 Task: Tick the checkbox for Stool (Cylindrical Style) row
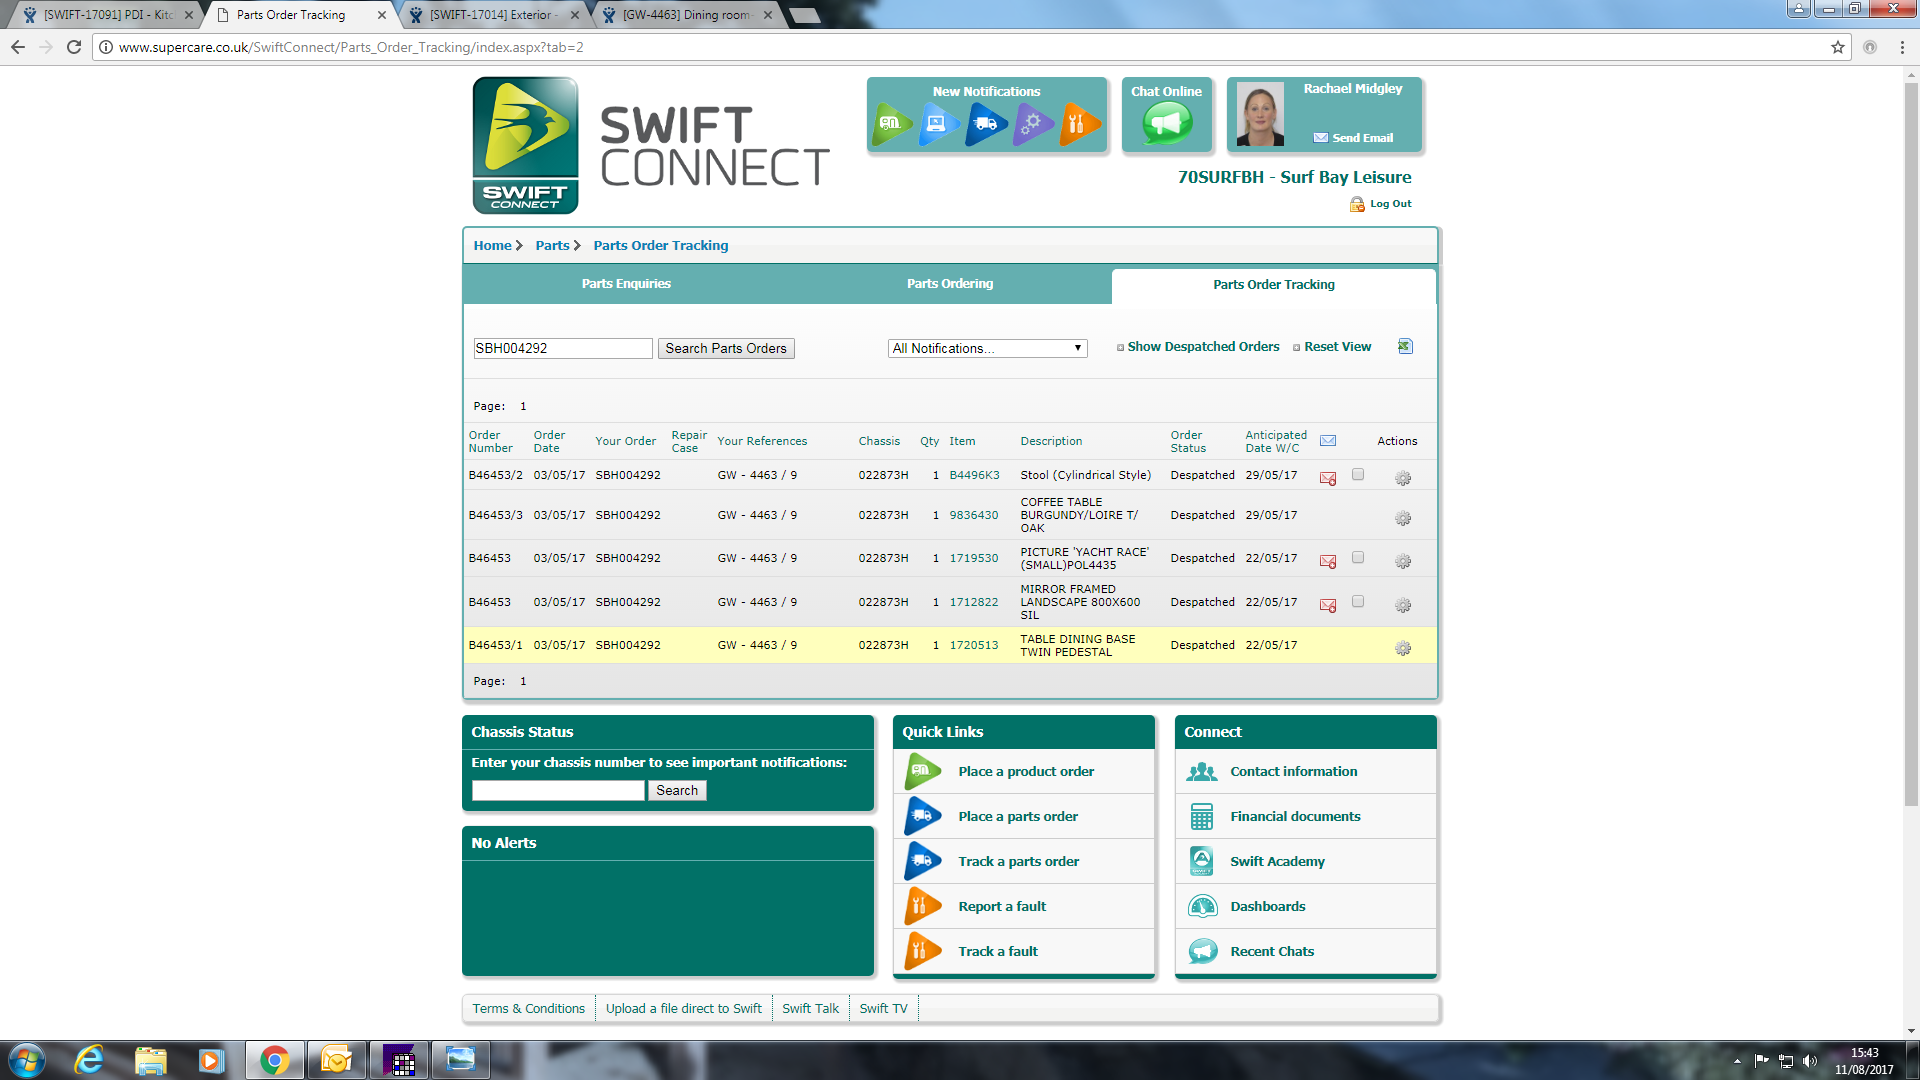(1358, 474)
